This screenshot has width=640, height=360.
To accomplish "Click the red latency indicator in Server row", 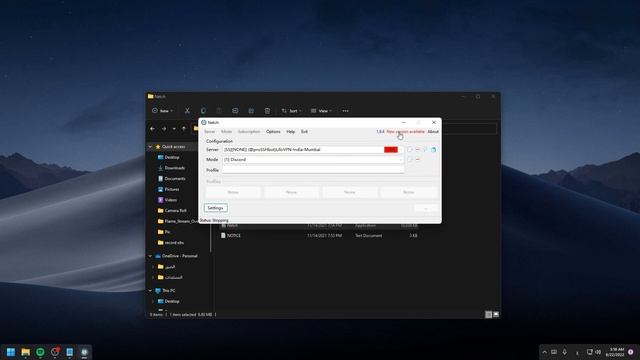I will [x=391, y=150].
